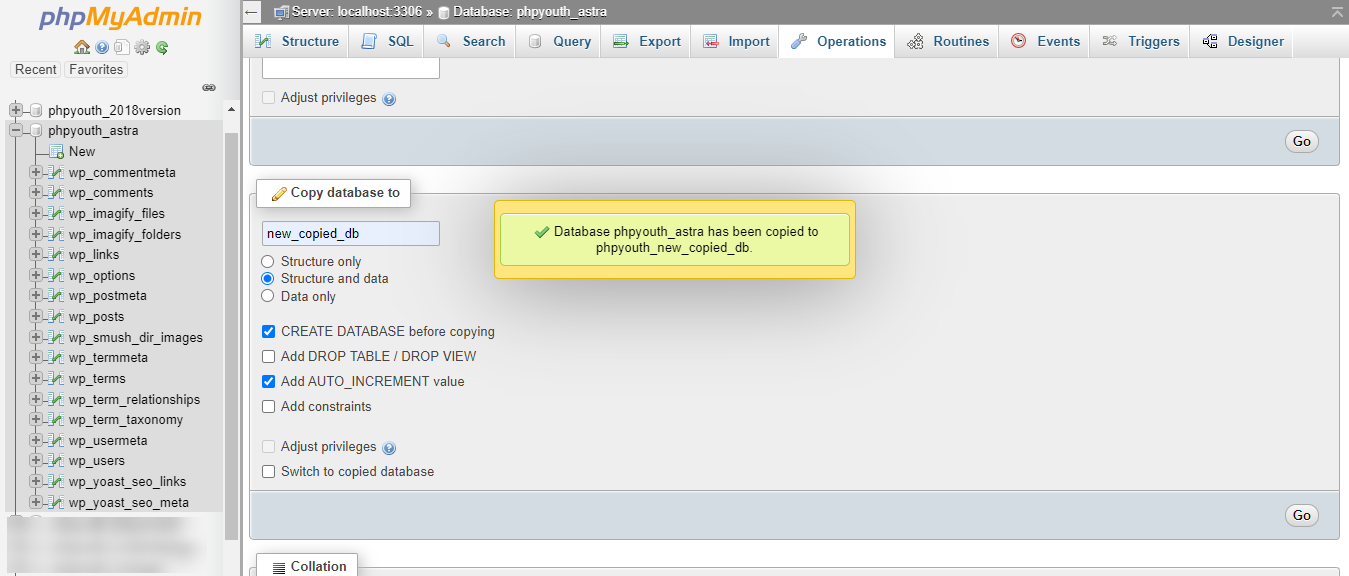Expand the wp_postmeta table node
The height and width of the screenshot is (576, 1349).
coord(36,295)
